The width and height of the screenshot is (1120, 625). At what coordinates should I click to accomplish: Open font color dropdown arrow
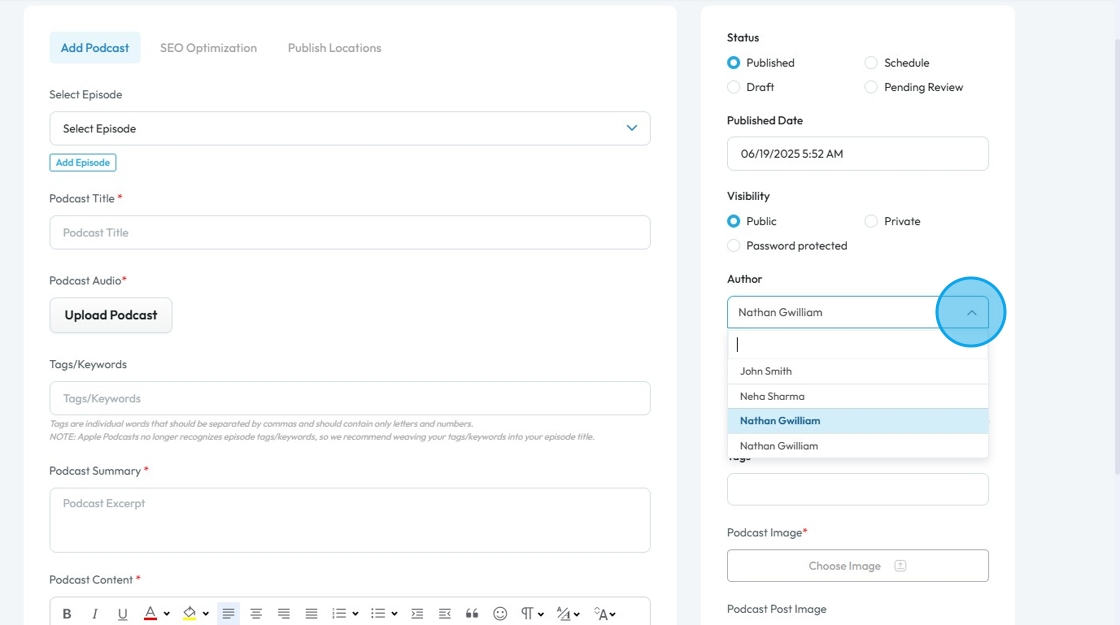tap(166, 614)
